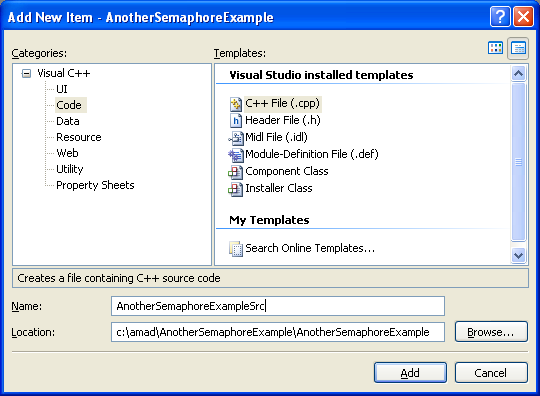Screen dimensions: 540x396
Task: Focus the Location input field
Action: [278, 332]
